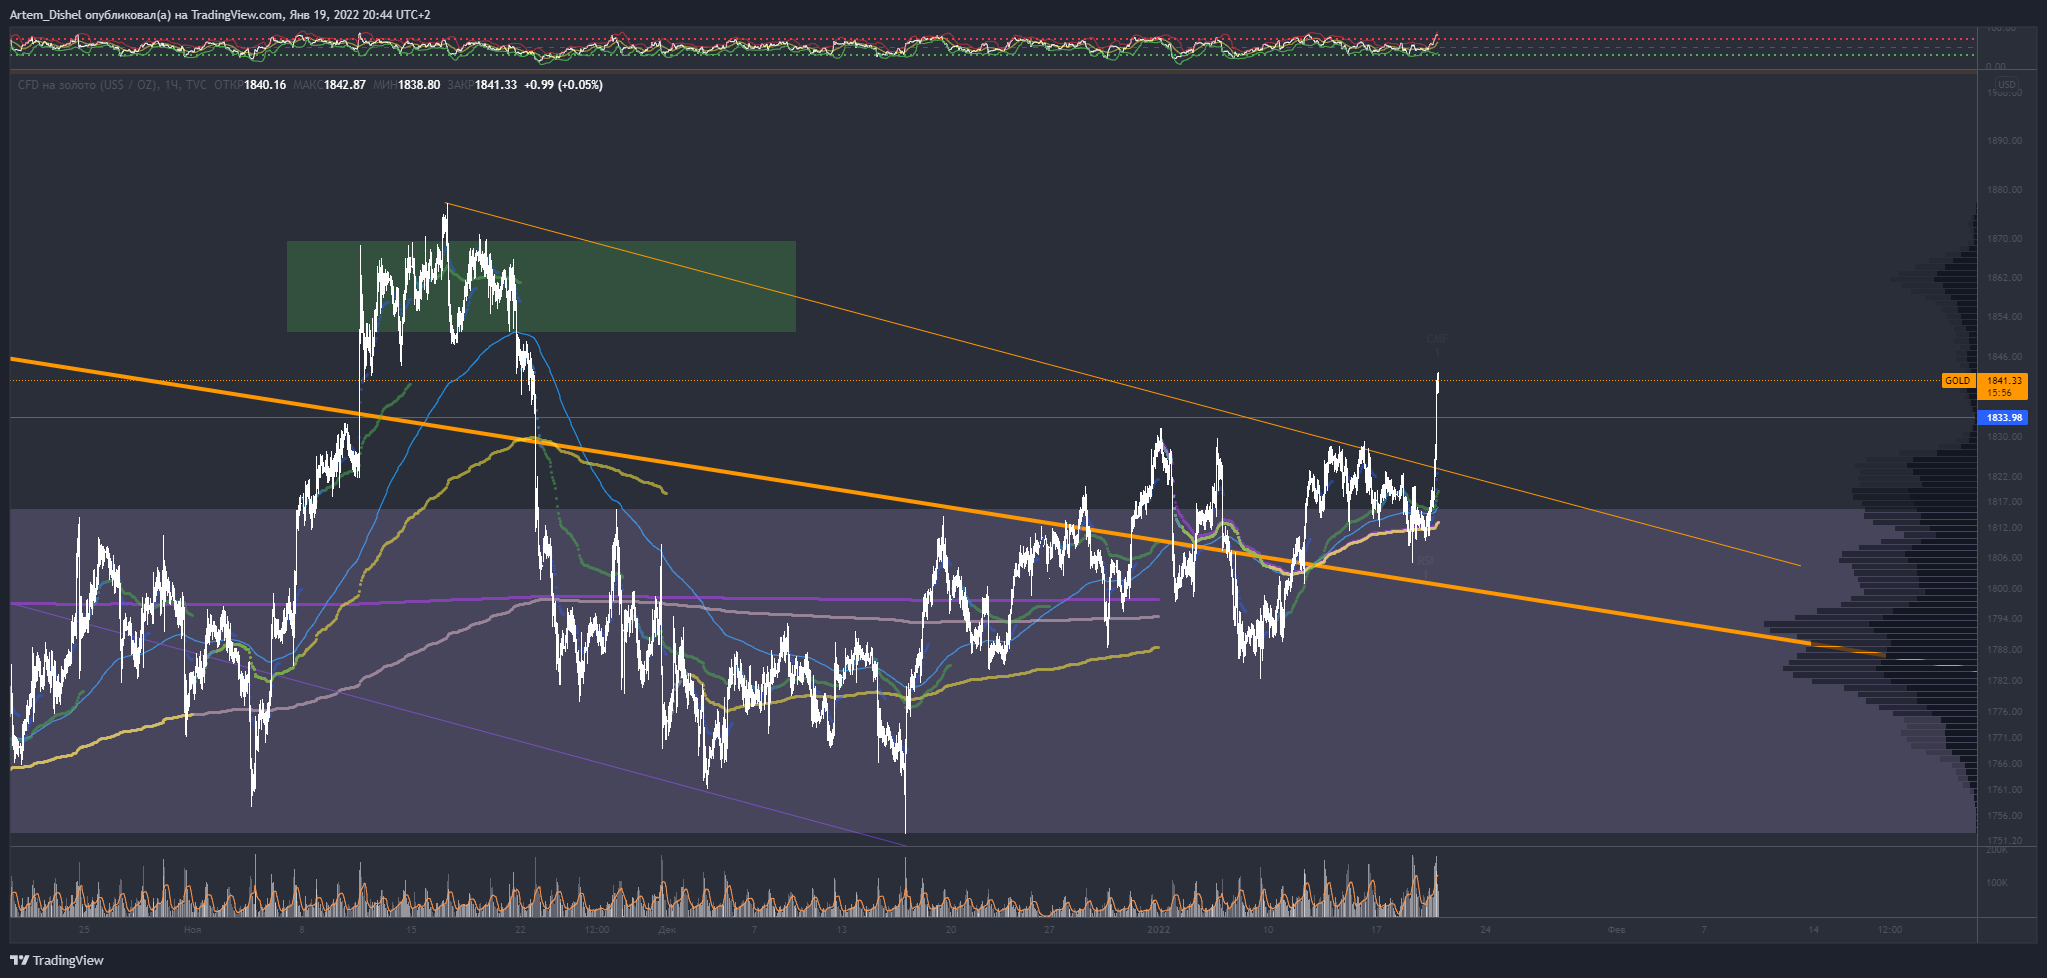Click the low value 1838.80
The height and width of the screenshot is (978, 2047).
(x=419, y=85)
